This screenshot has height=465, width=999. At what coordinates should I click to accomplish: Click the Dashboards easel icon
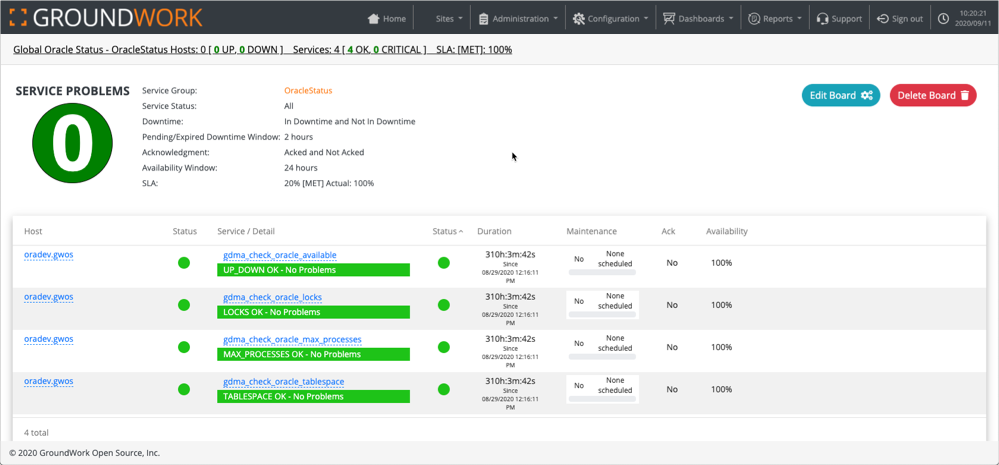pyautogui.click(x=669, y=18)
